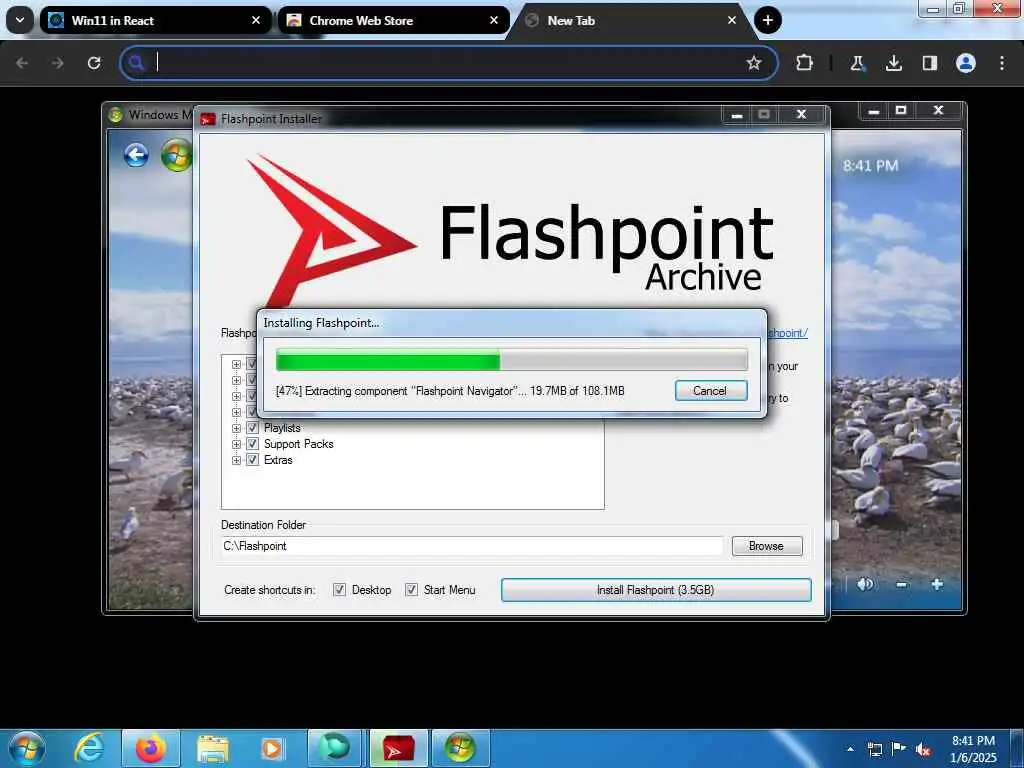Reload the current page
This screenshot has height=768, width=1024.
tap(94, 63)
